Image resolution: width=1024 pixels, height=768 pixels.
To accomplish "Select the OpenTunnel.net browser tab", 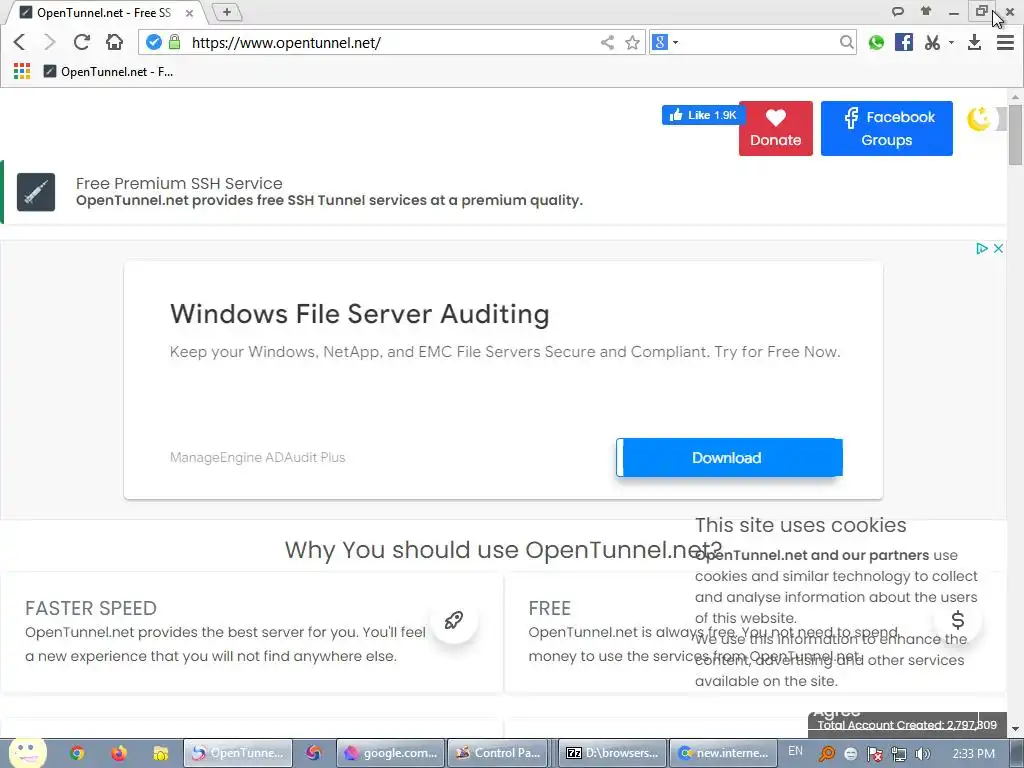I will point(104,12).
